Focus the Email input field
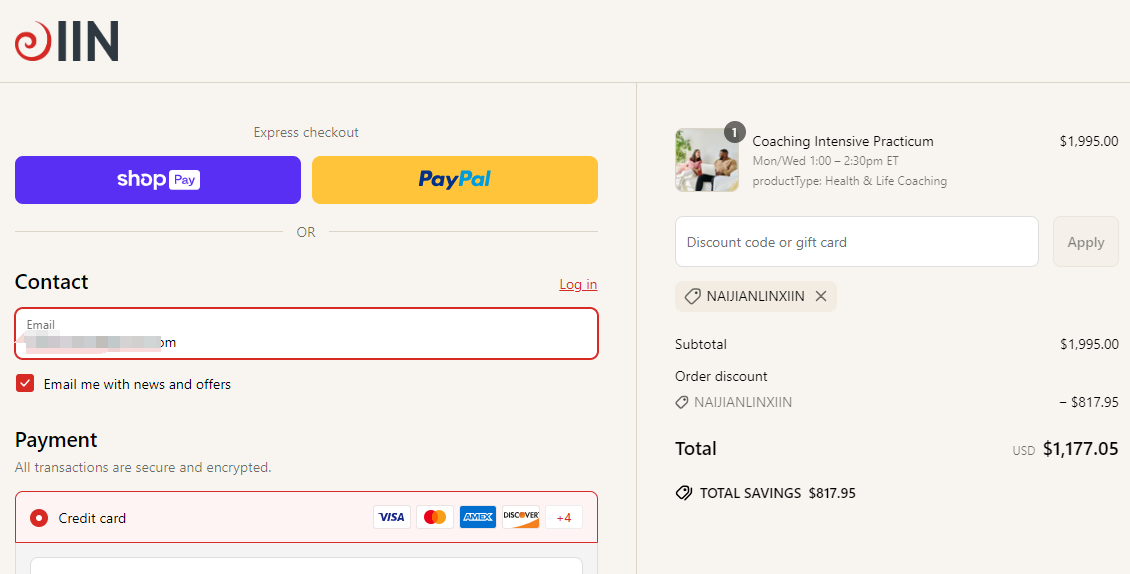1130x574 pixels. tap(306, 333)
